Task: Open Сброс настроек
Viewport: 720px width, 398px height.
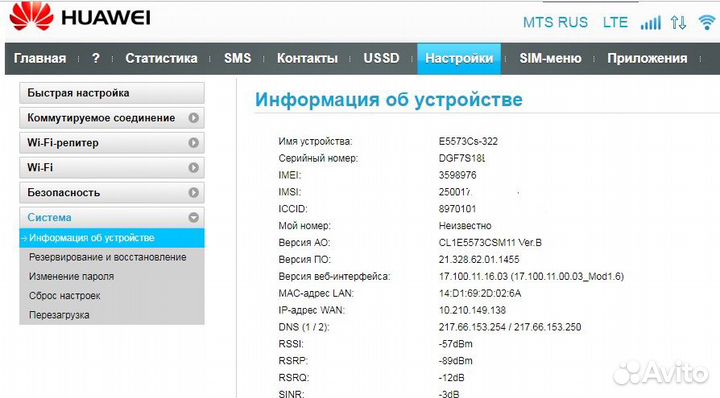Action: pos(64,296)
